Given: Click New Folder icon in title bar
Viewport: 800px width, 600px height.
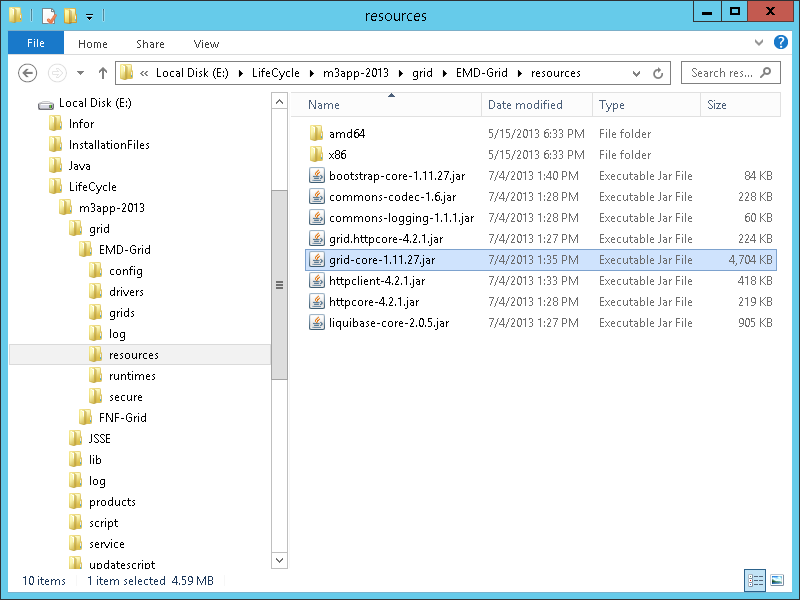Looking at the screenshot, I should [x=69, y=16].
